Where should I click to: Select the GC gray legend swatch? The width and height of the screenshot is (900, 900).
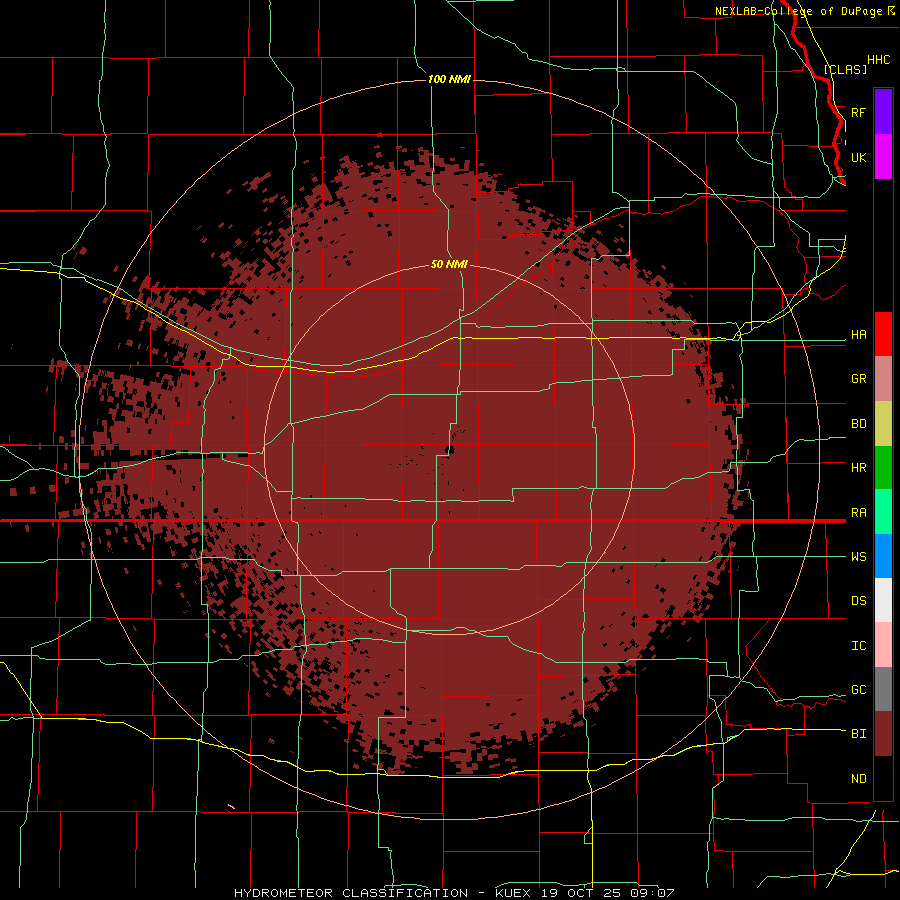tap(883, 689)
